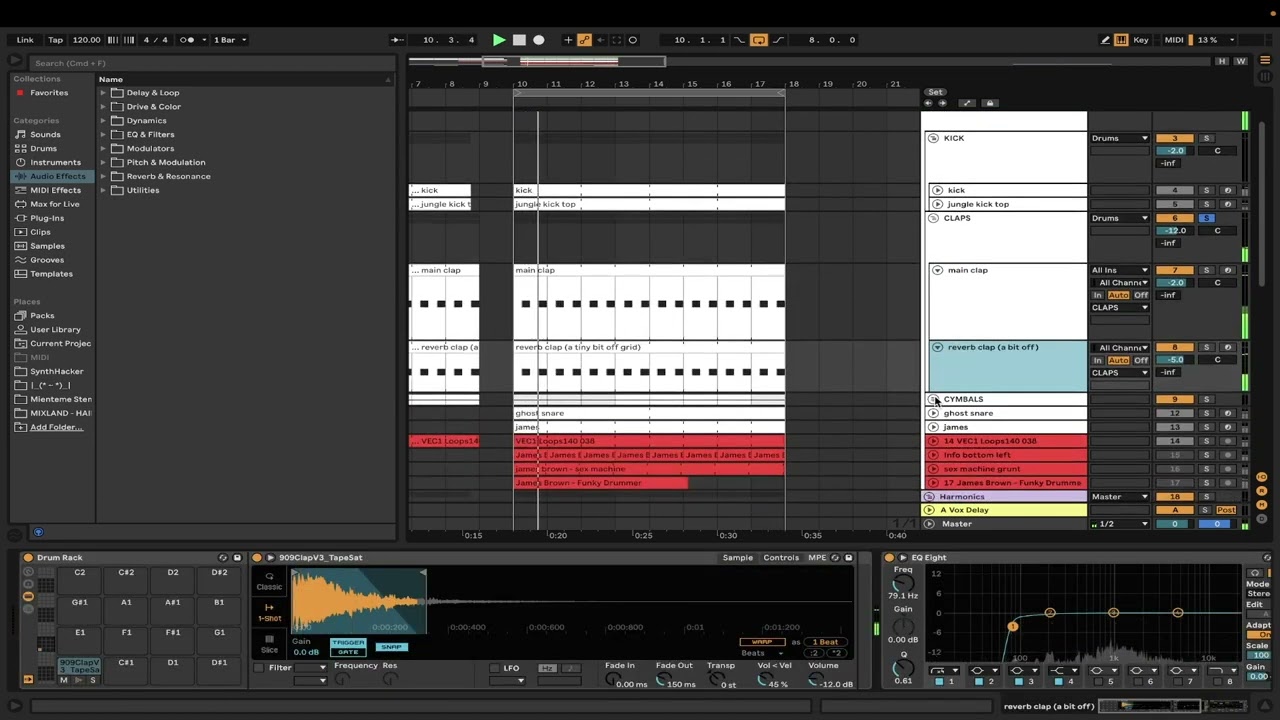Toggle the Post button on A Vox Delay
Image resolution: width=1280 pixels, height=720 pixels.
[x=1226, y=510]
